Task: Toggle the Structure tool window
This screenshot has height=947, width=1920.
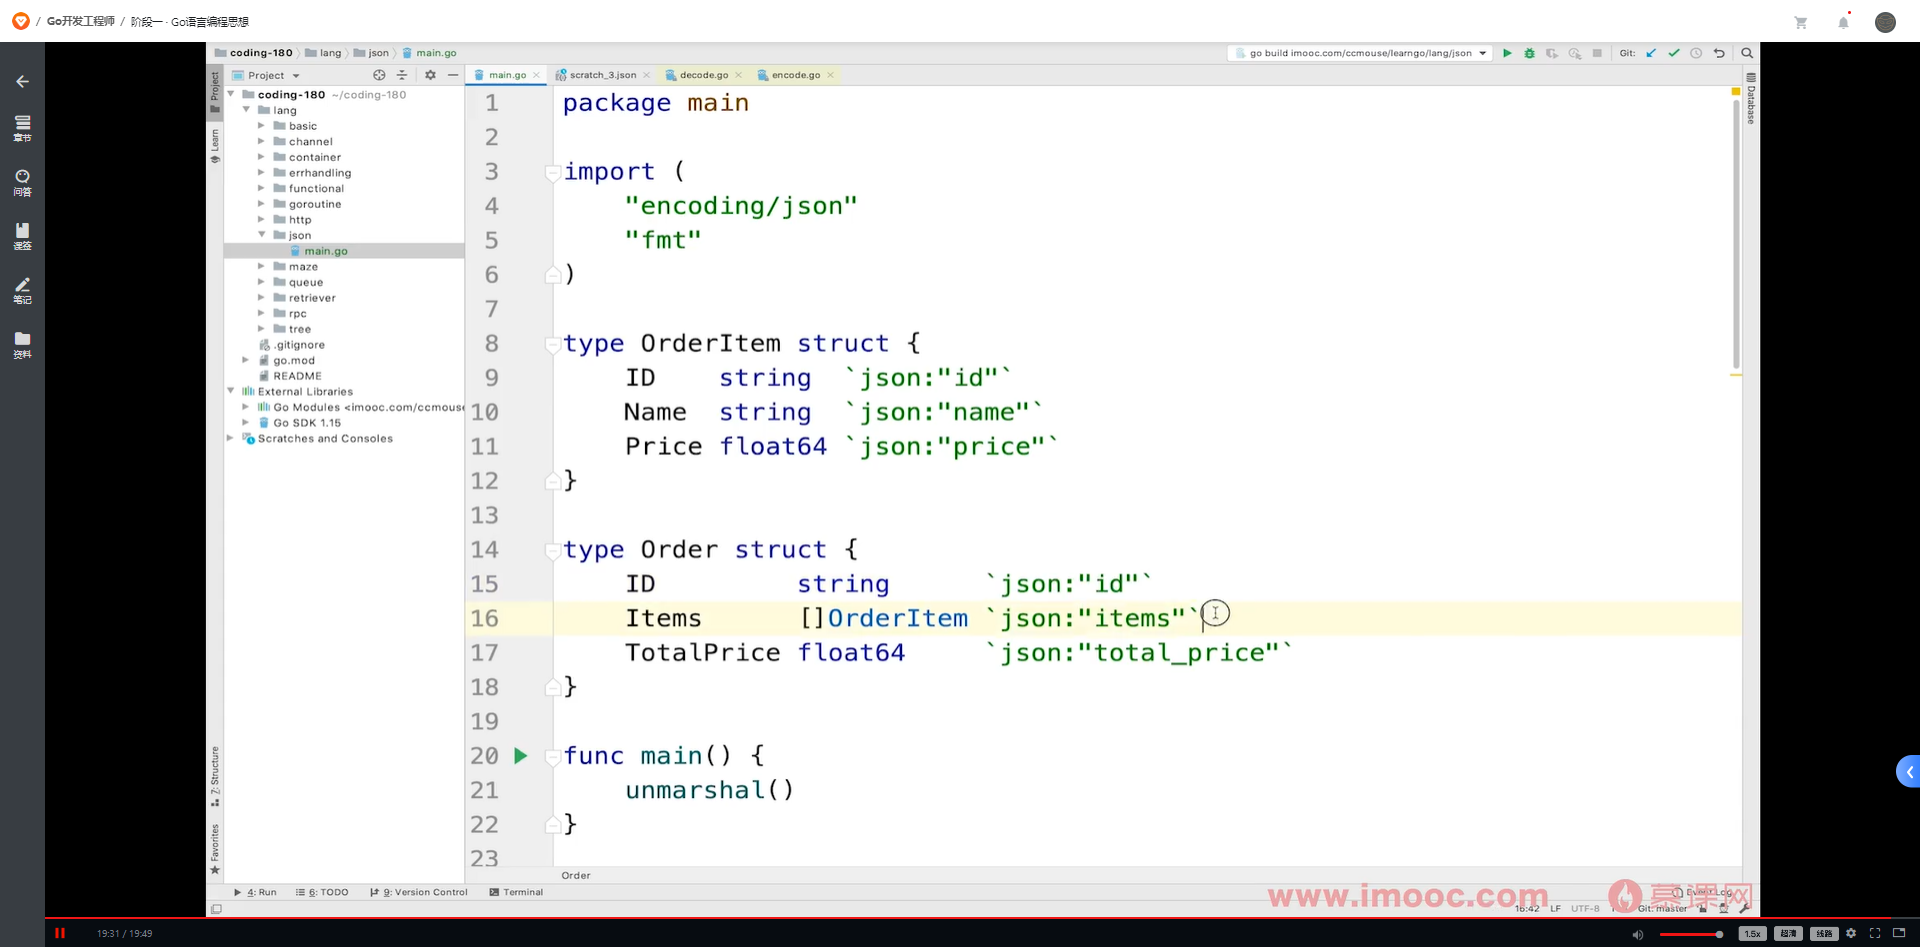Action: point(215,777)
